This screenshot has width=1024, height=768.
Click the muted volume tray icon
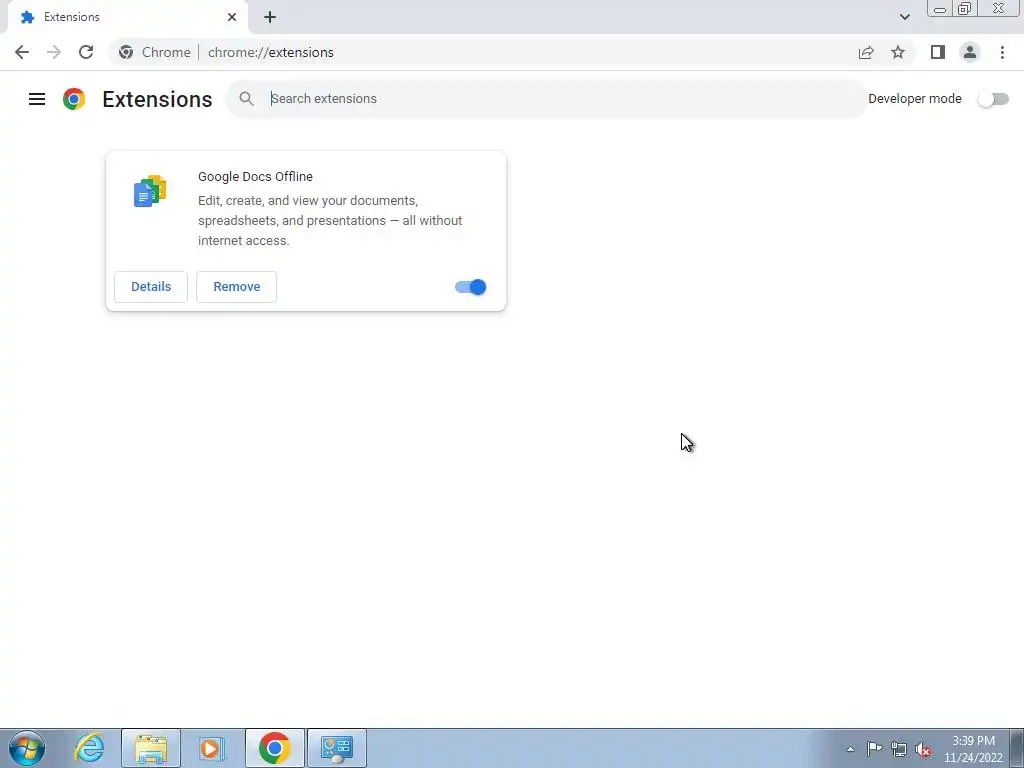(923, 749)
